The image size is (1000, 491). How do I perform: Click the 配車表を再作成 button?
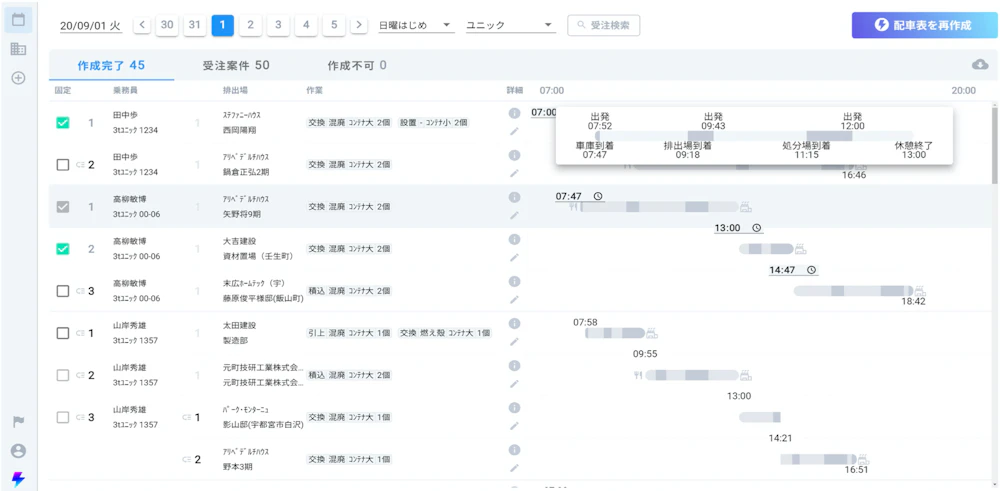(x=923, y=25)
